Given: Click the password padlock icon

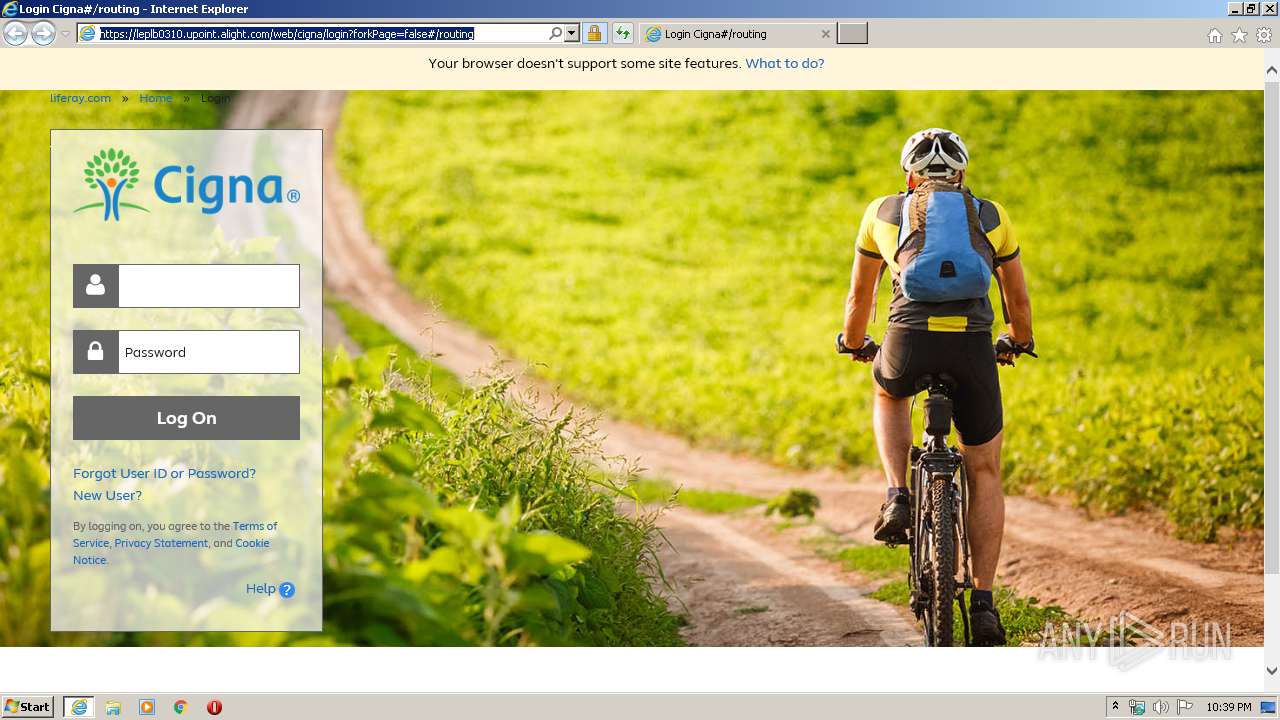Looking at the screenshot, I should [96, 352].
